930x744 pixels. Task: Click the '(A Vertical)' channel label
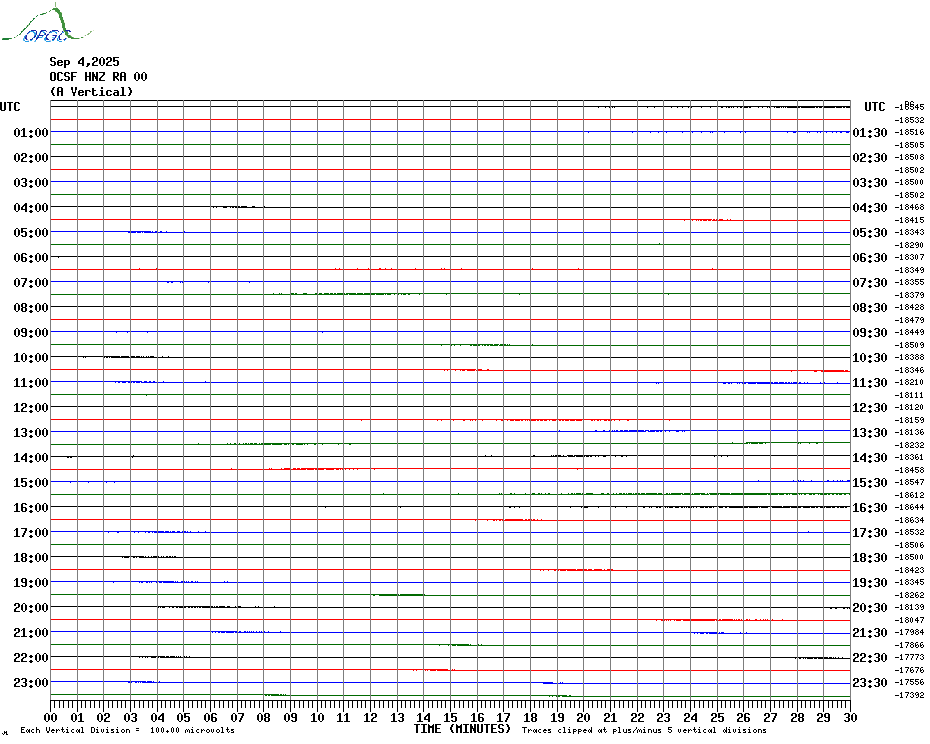click(91, 92)
